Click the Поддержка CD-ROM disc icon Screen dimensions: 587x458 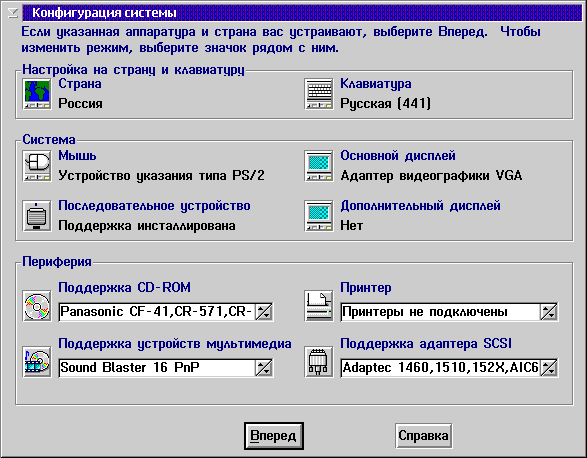pos(37,306)
